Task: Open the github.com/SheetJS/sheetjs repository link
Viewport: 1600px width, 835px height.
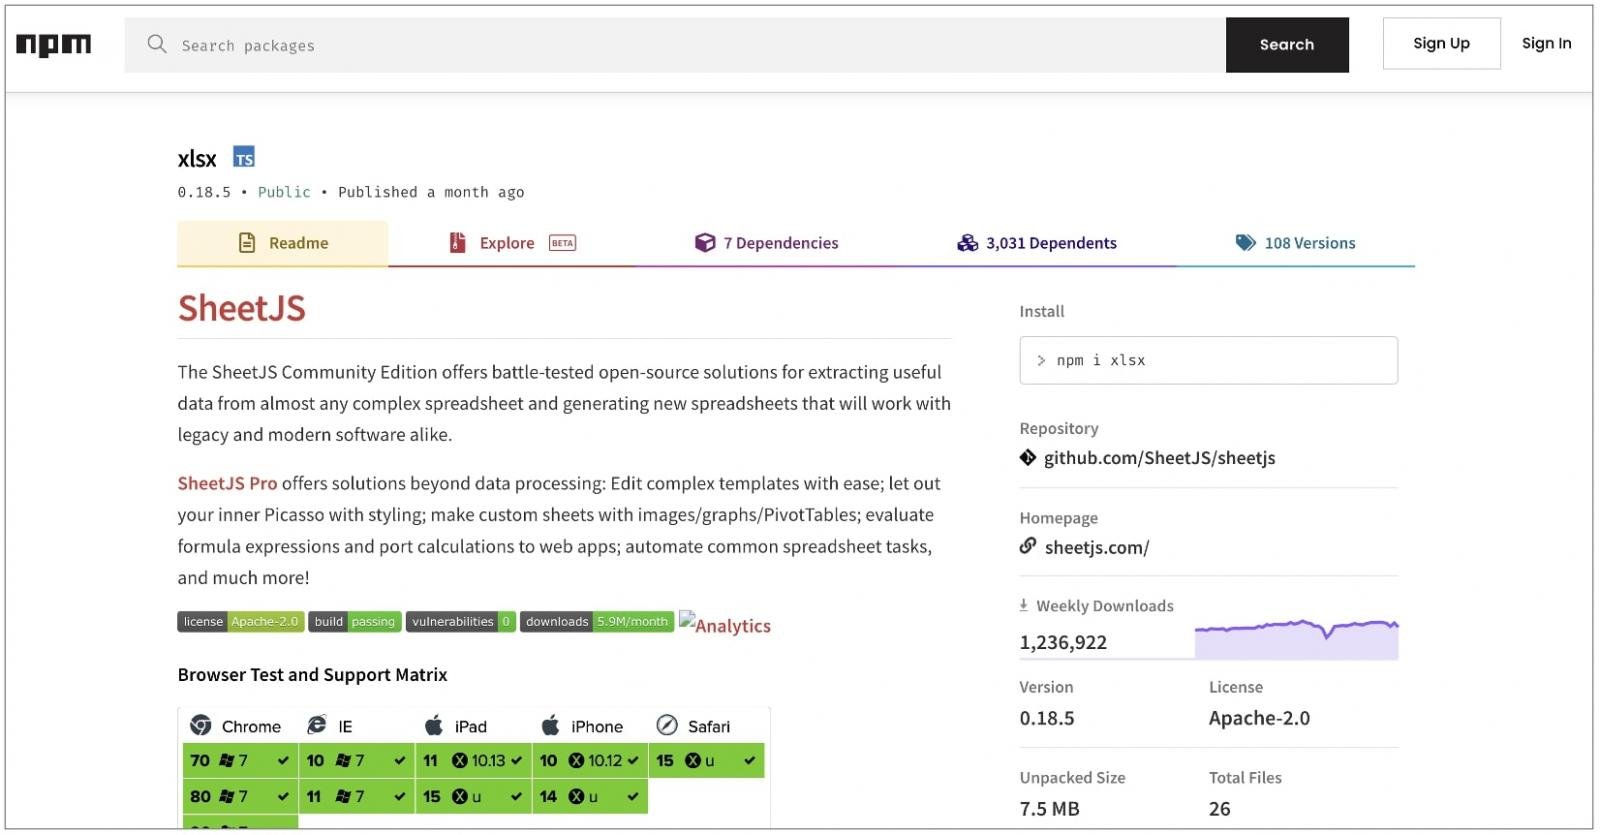Action: point(1159,458)
